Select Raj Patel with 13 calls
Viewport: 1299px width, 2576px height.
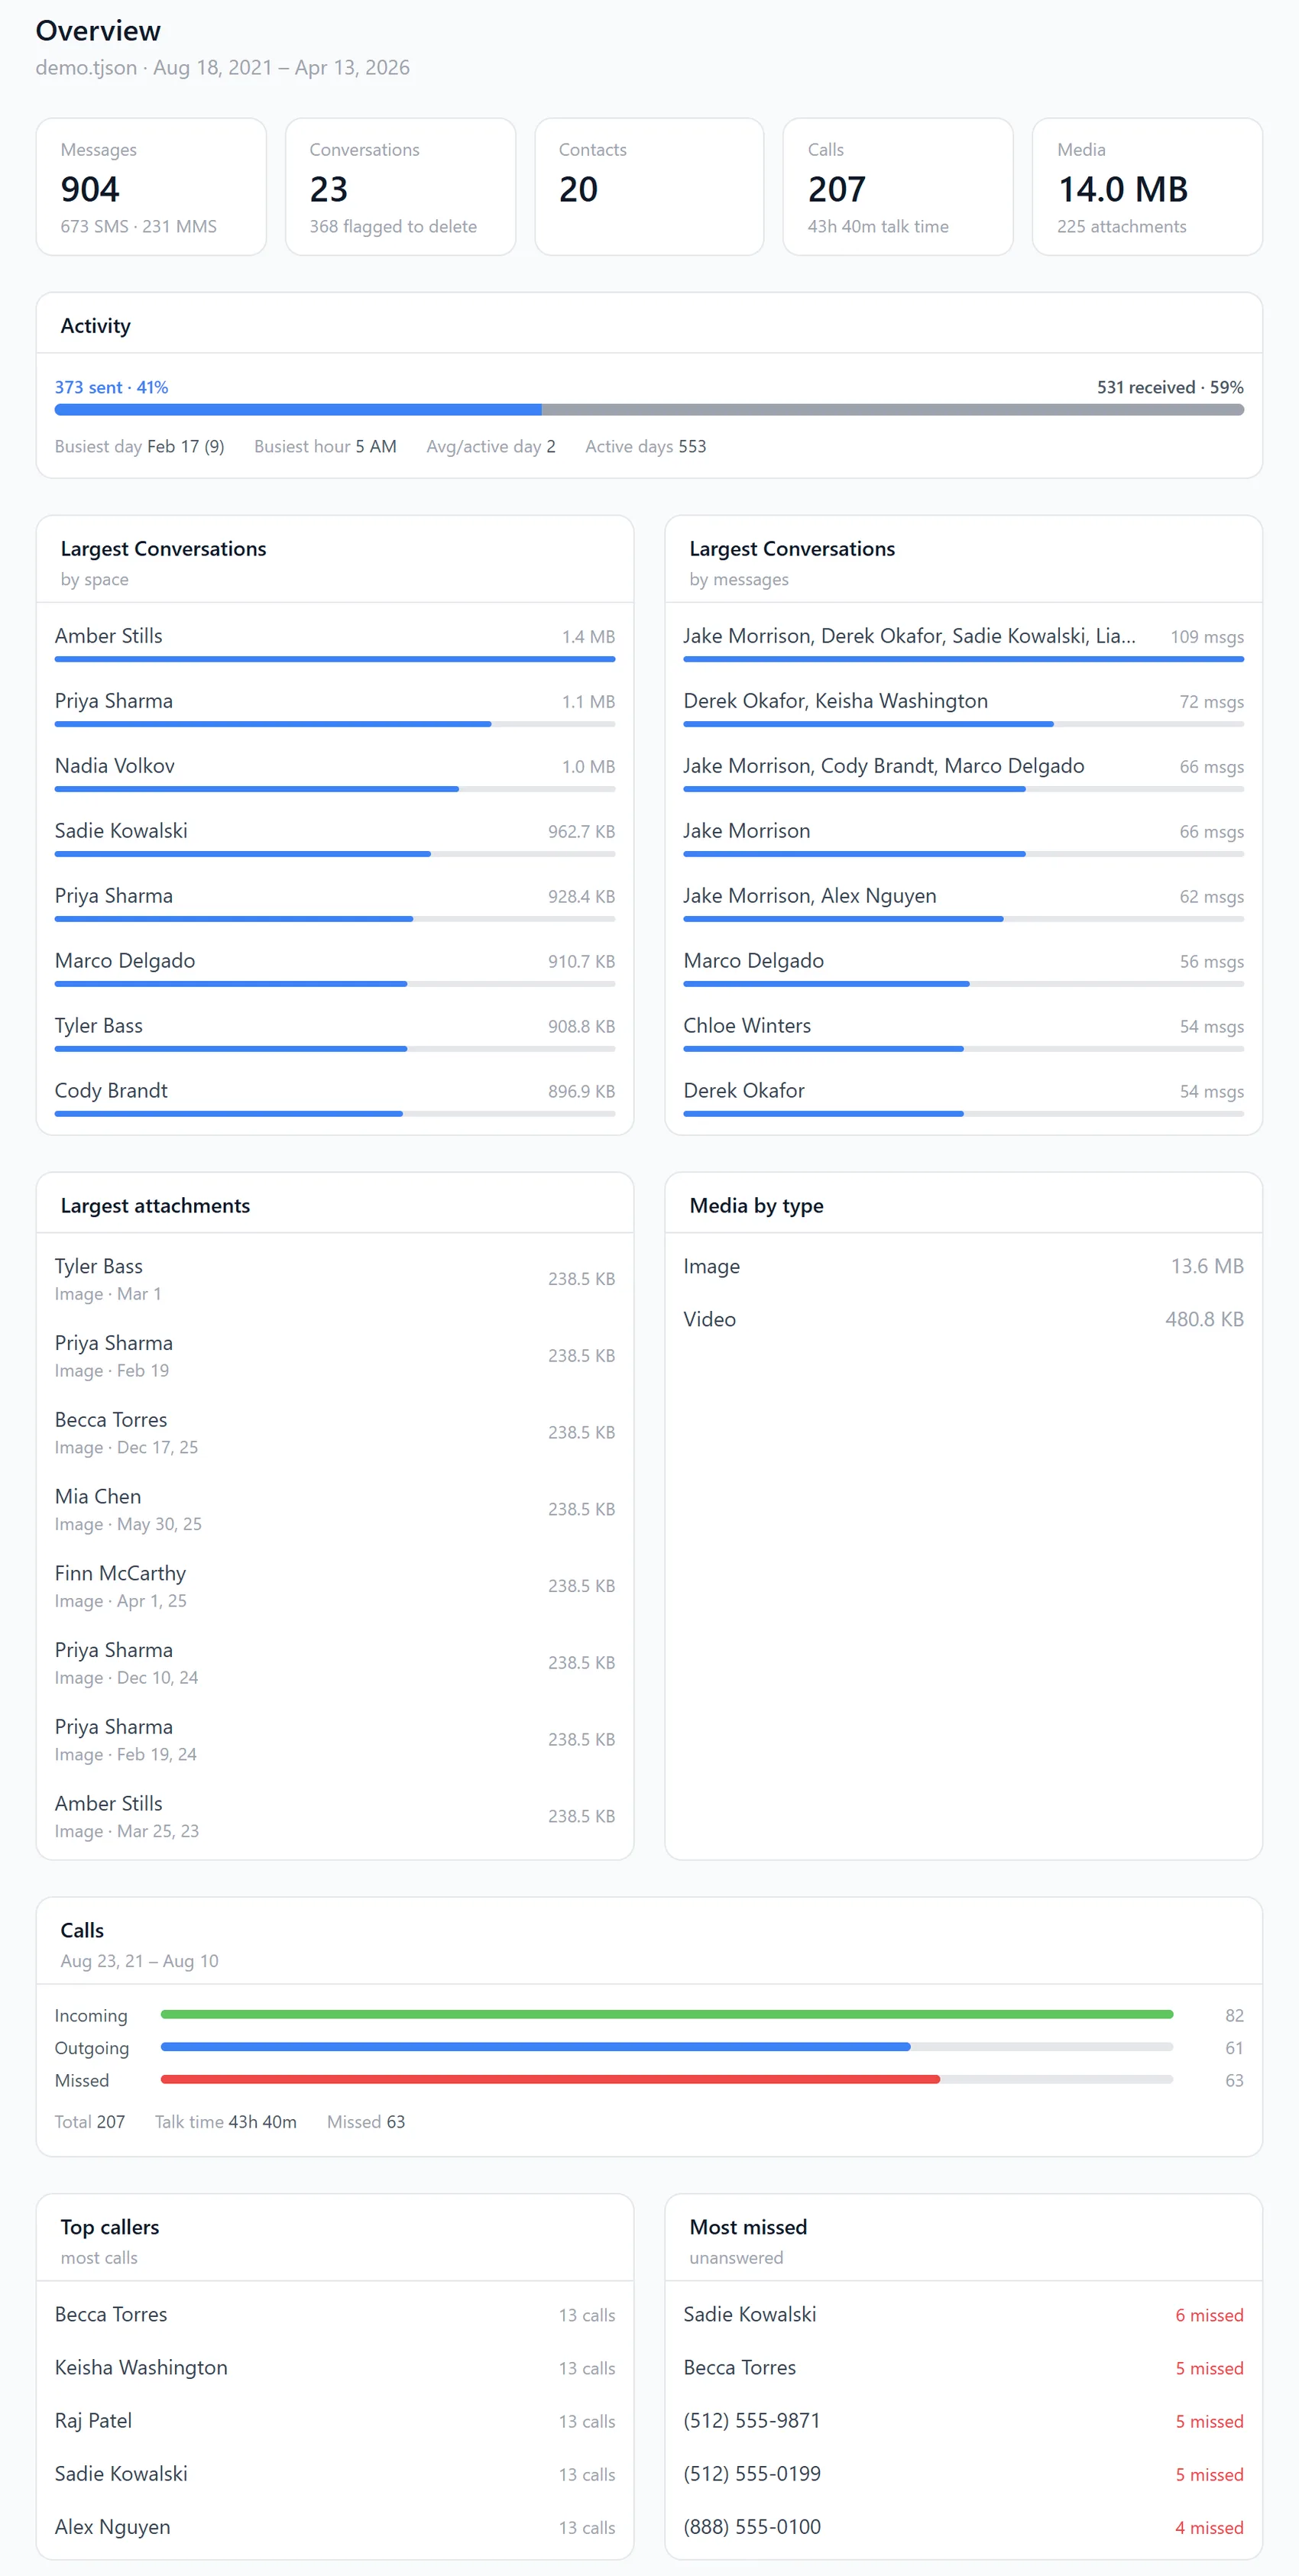(x=335, y=2420)
